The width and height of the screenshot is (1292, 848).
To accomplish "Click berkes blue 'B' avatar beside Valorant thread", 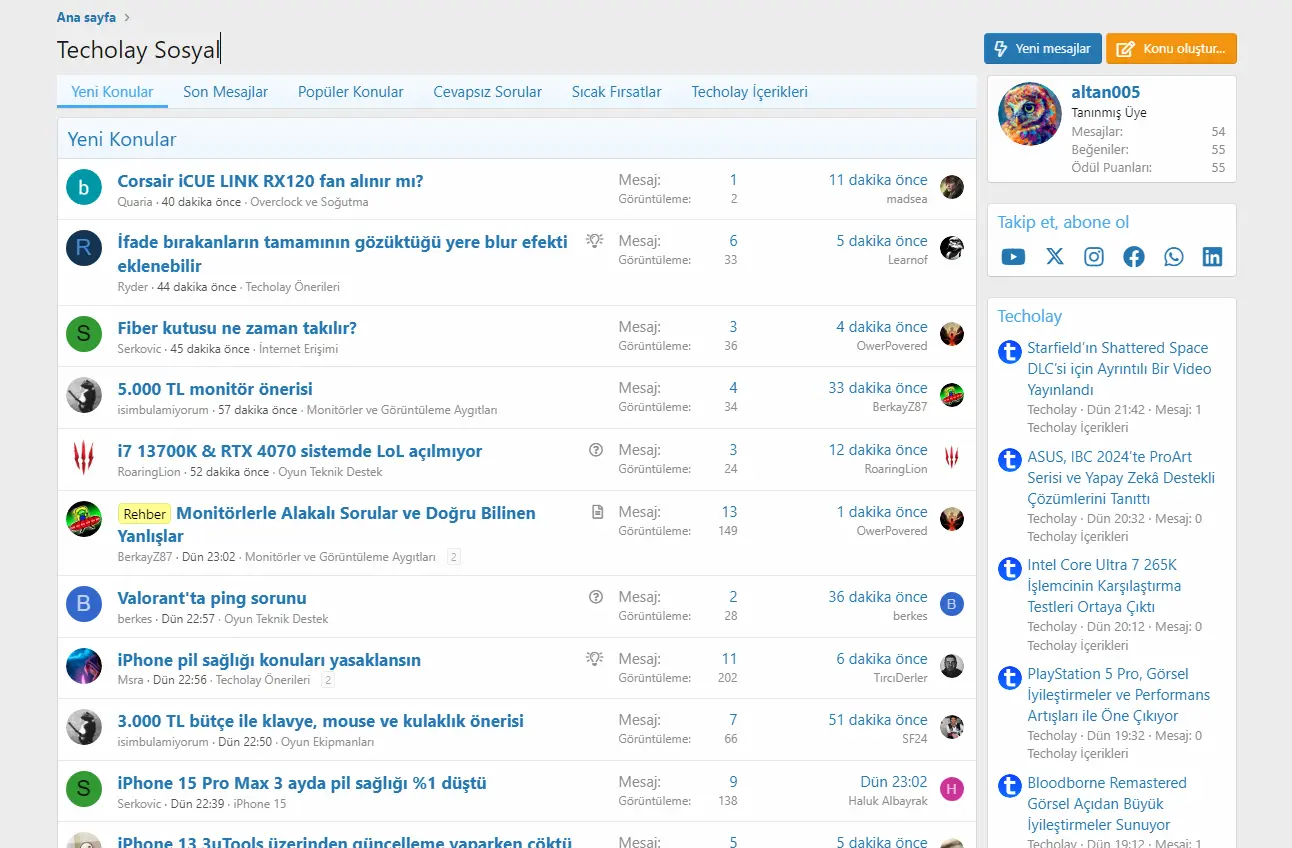I will click(84, 604).
